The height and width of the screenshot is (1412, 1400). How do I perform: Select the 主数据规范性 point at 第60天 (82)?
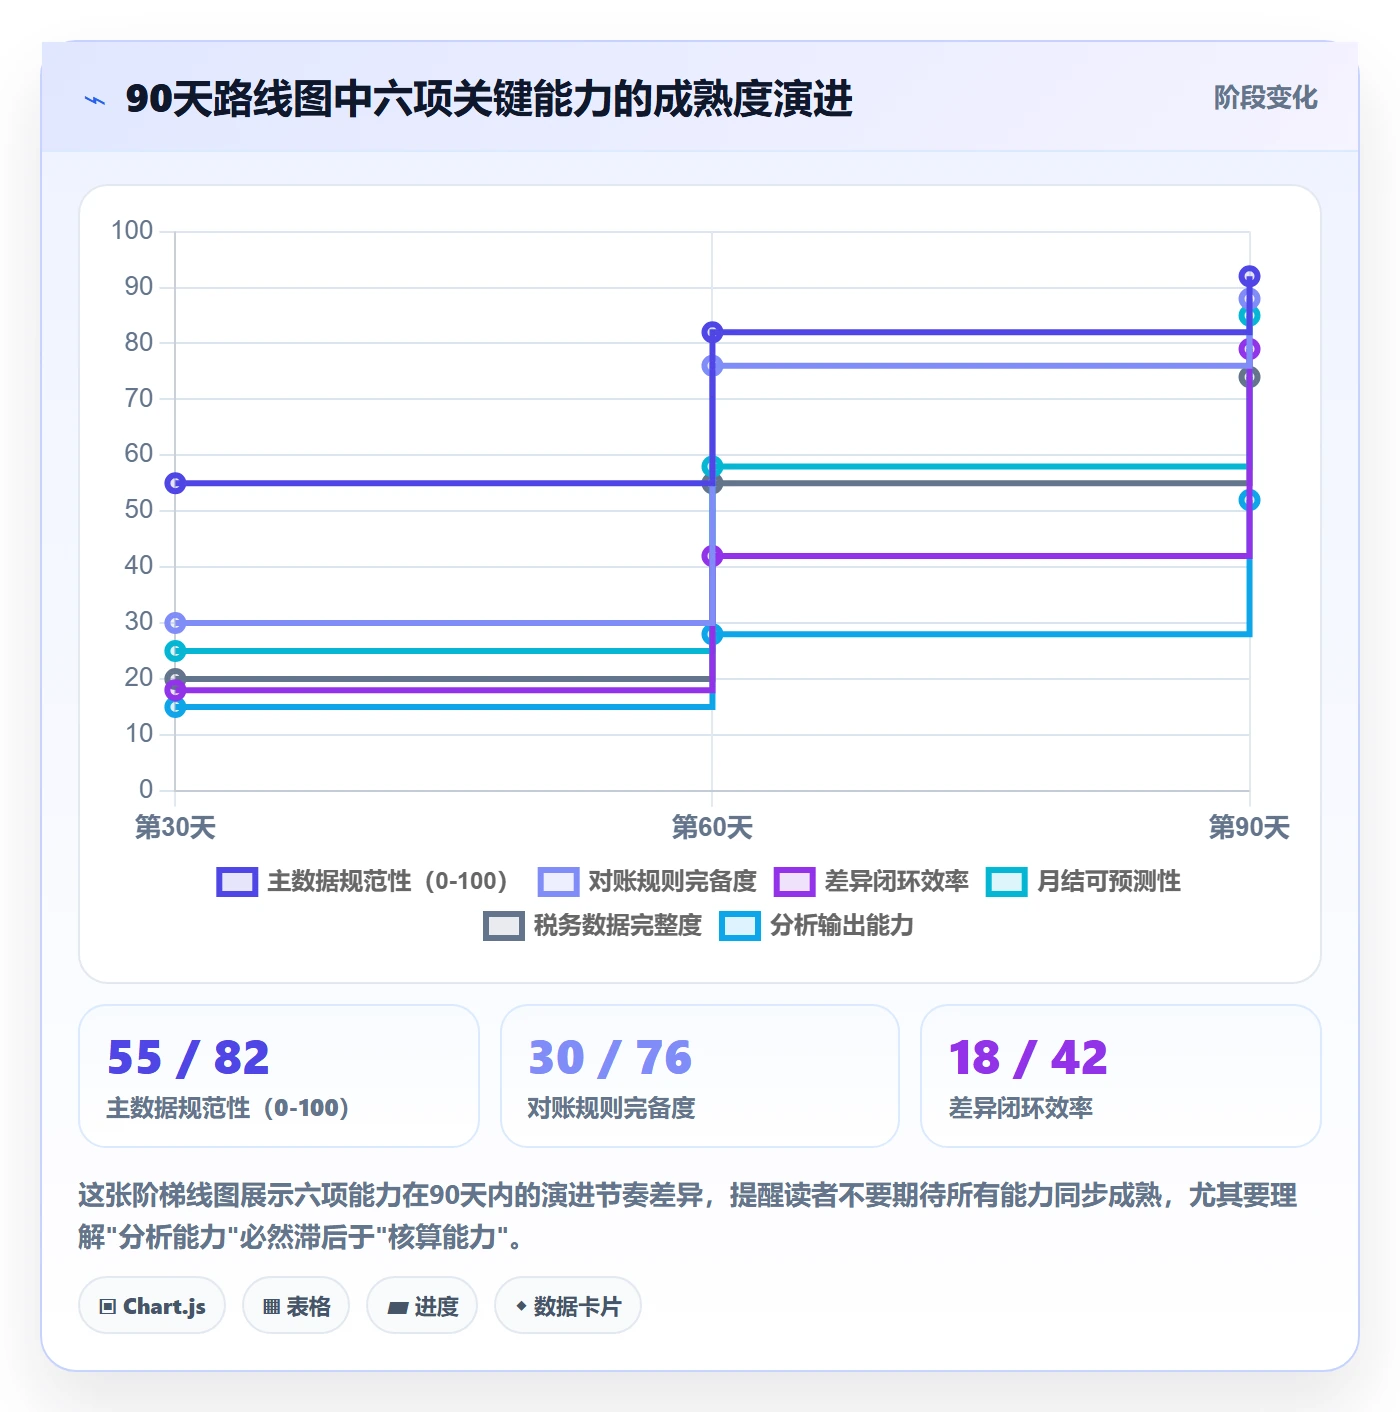tap(712, 332)
